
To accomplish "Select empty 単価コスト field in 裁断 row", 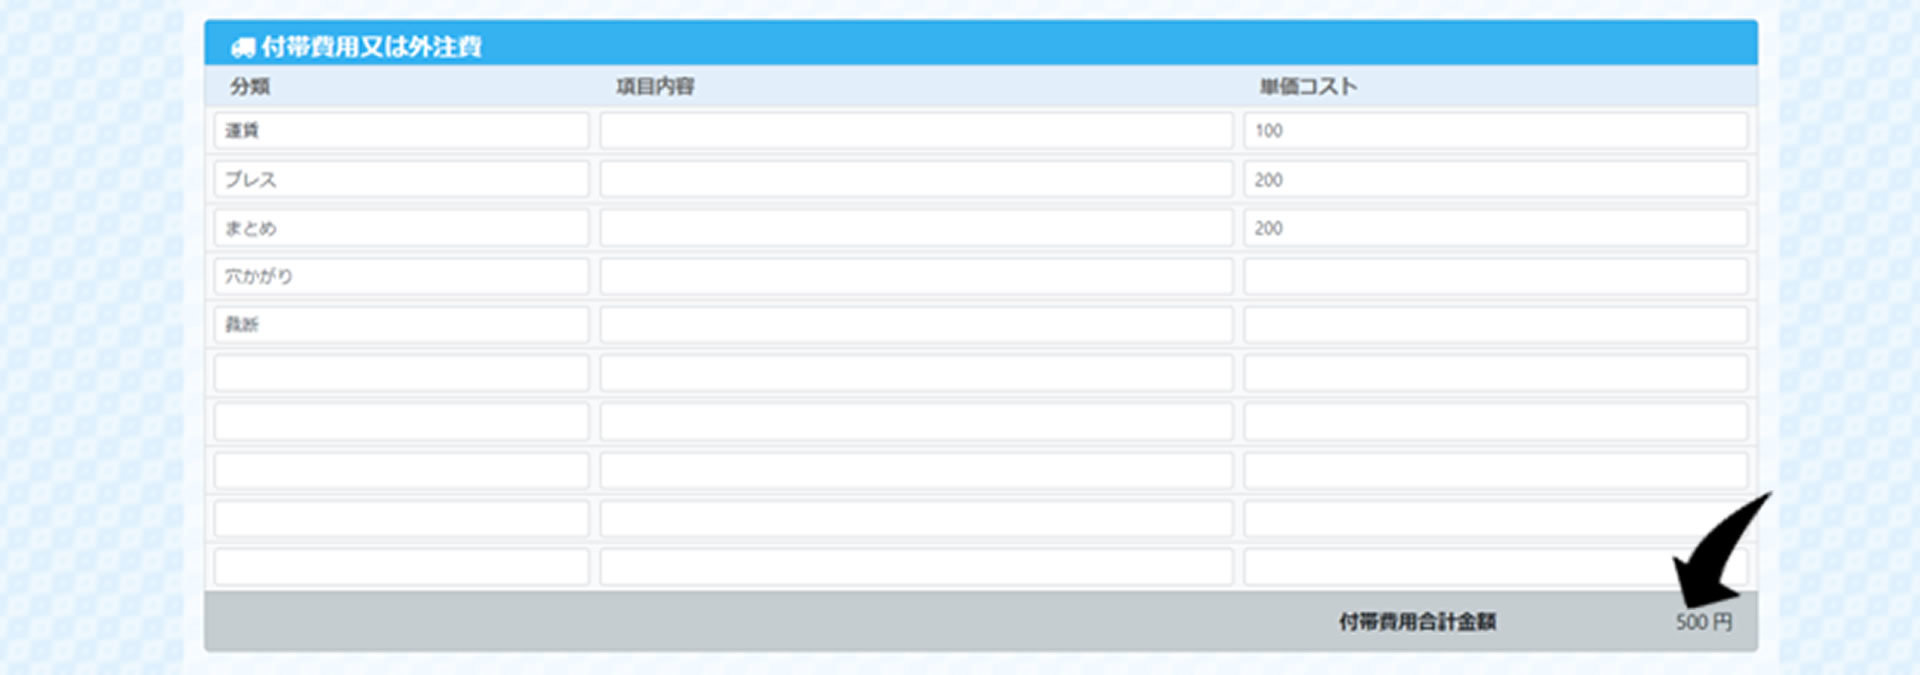I will click(x=1495, y=325).
